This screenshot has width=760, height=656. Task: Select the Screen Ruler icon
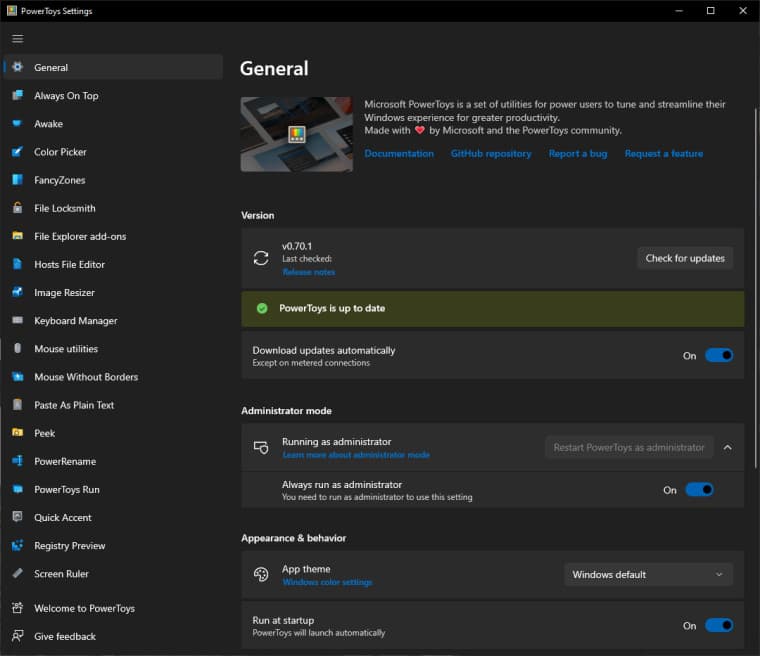[17, 574]
